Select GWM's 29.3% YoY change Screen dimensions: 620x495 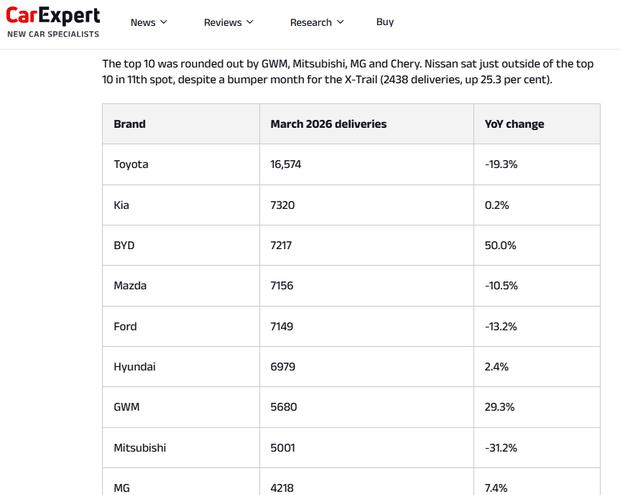coord(499,407)
